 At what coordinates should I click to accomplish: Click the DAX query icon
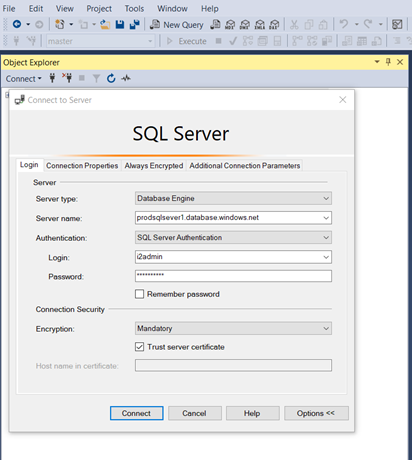pyautogui.click(x=274, y=25)
